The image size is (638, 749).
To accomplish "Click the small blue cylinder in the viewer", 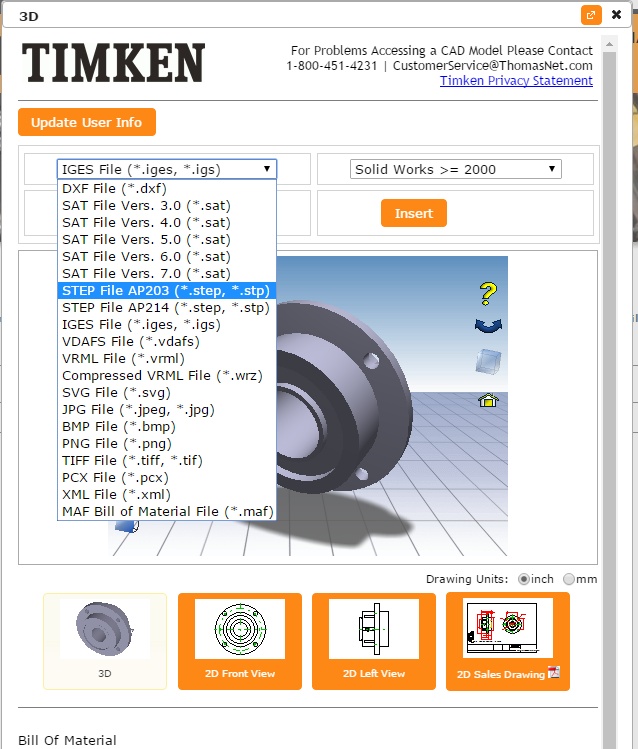I will point(127,526).
